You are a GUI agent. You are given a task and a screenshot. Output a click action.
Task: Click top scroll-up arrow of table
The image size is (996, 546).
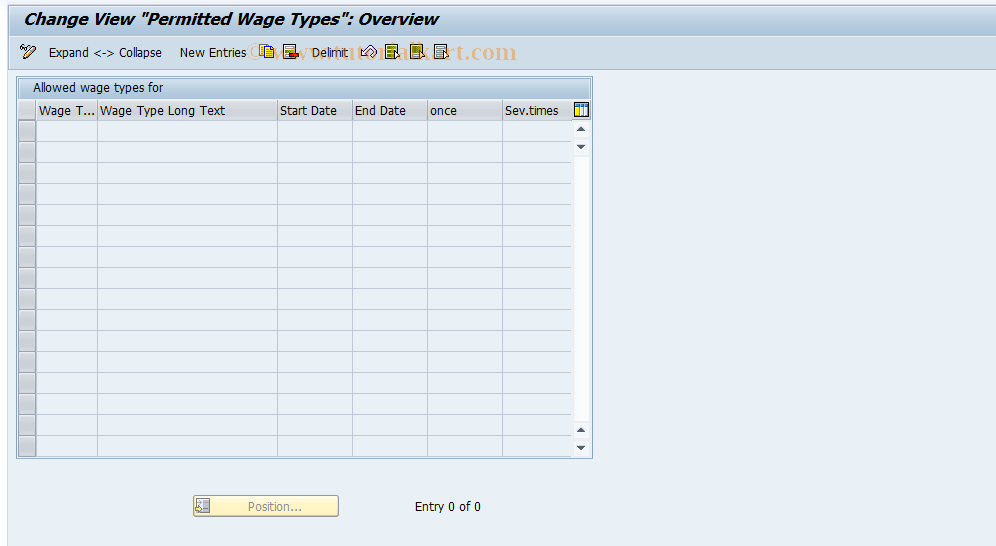point(581,129)
